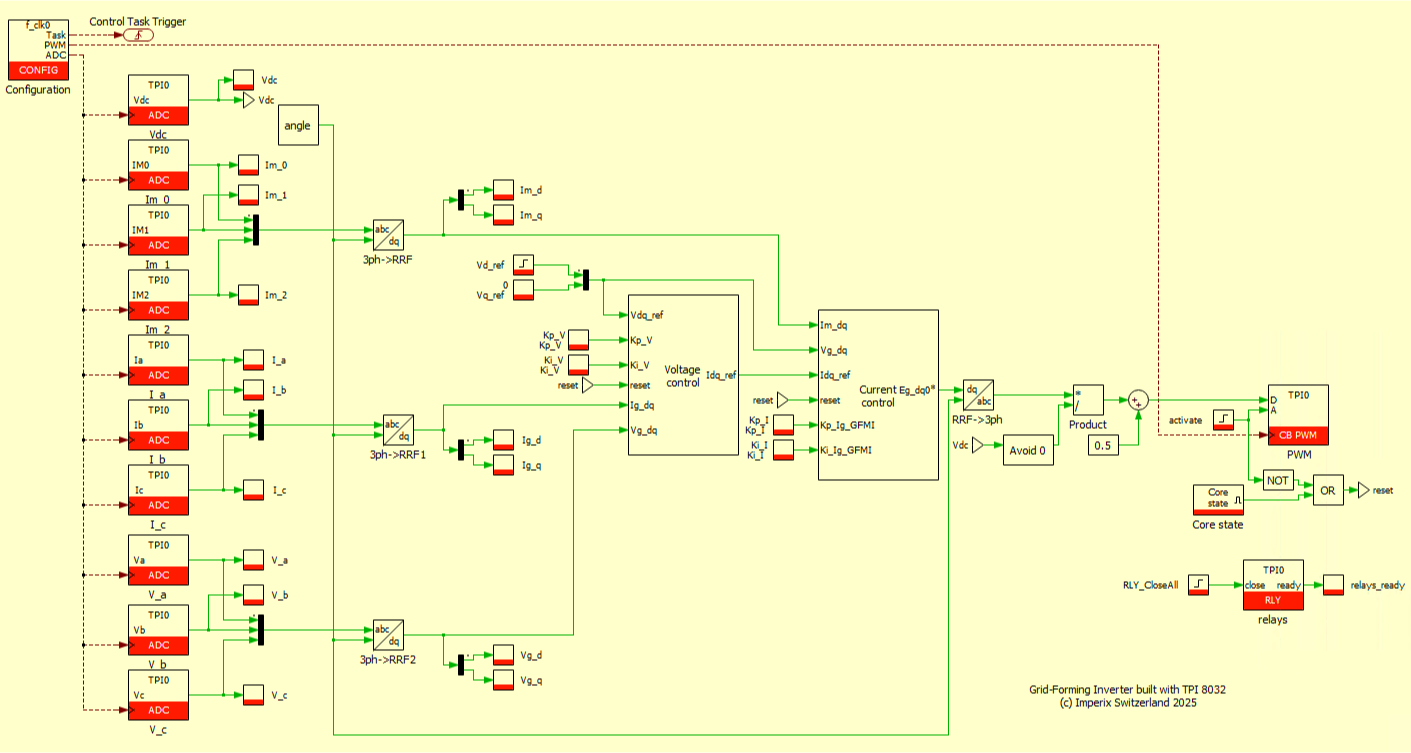Click the Control Task Trigger block
1411x753 pixels.
pos(138,35)
